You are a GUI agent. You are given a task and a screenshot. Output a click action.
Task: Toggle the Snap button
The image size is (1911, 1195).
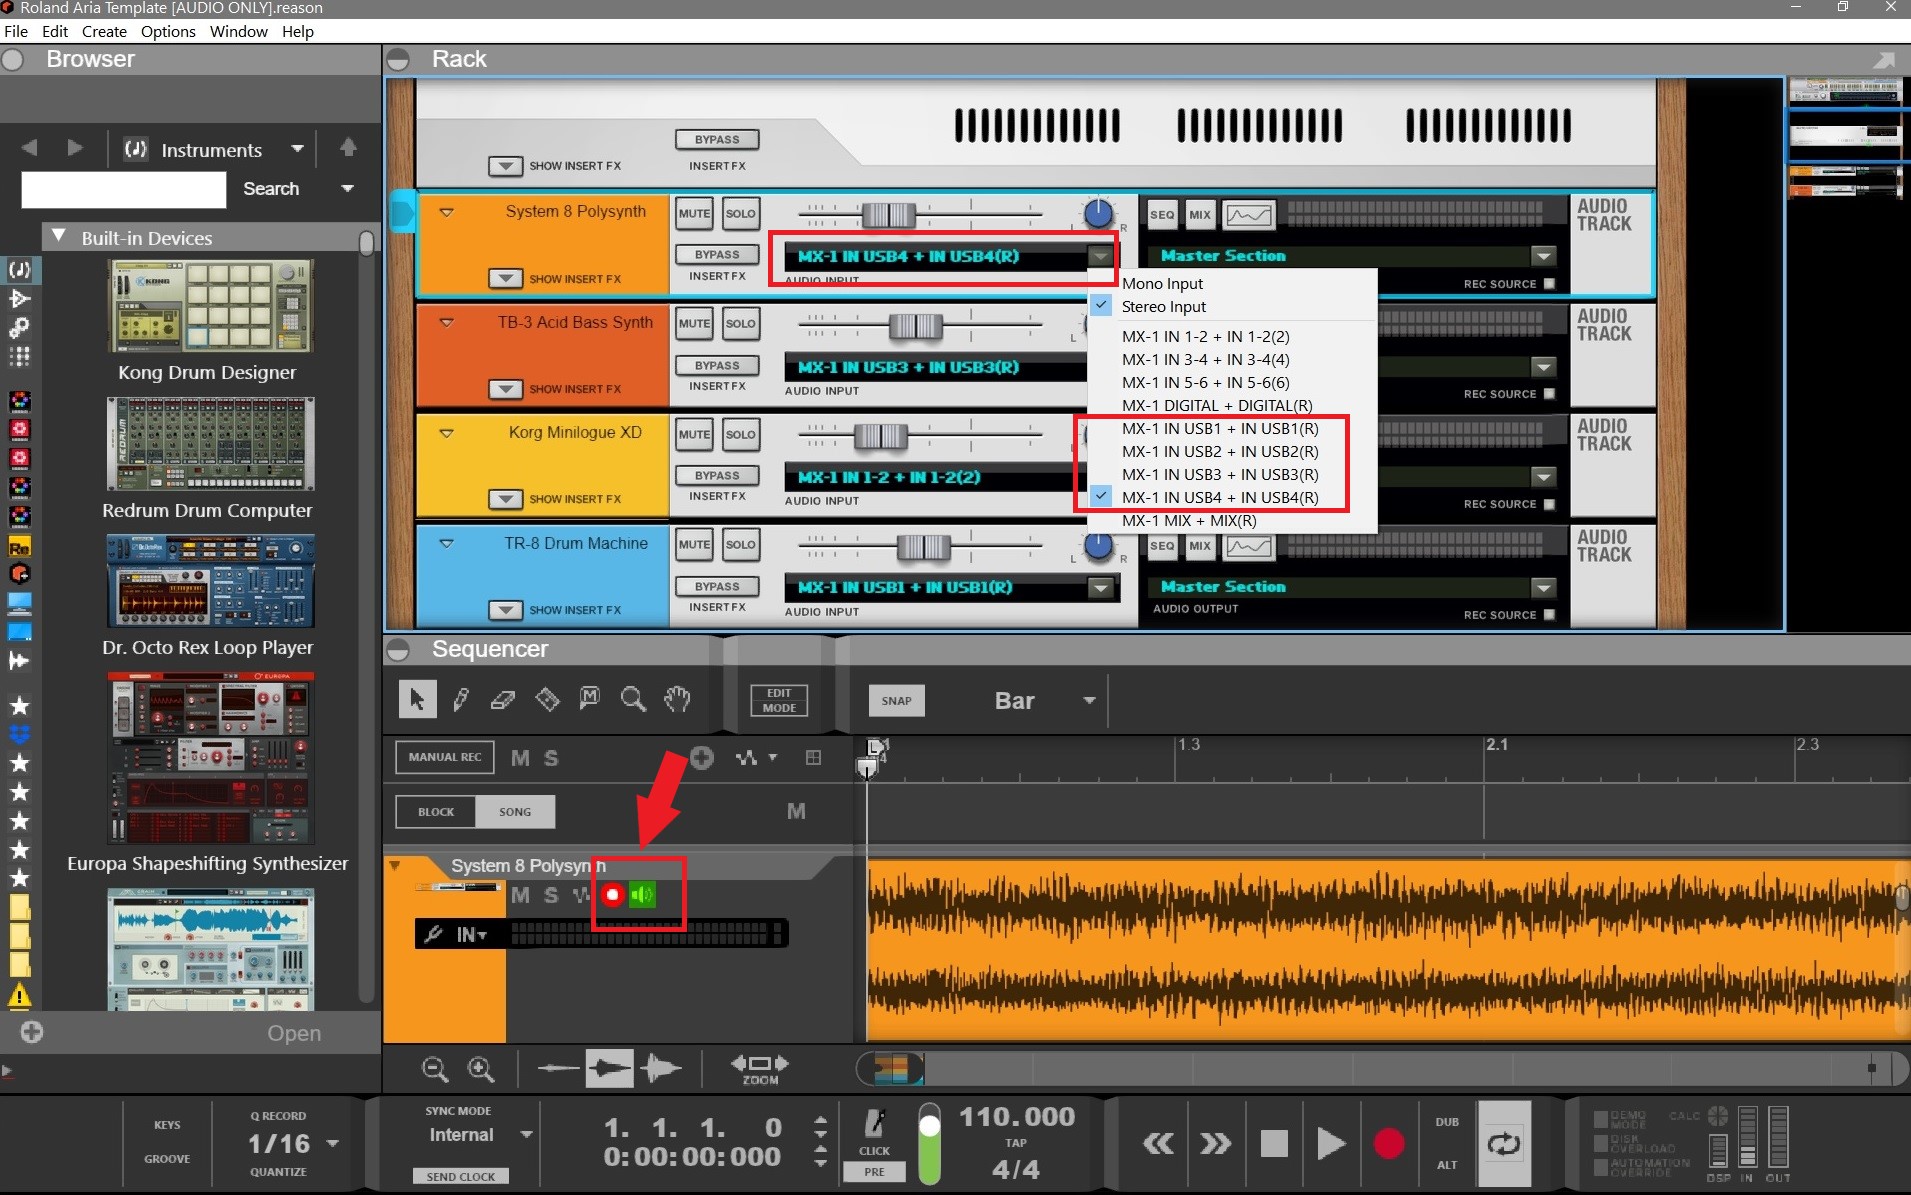pos(896,701)
